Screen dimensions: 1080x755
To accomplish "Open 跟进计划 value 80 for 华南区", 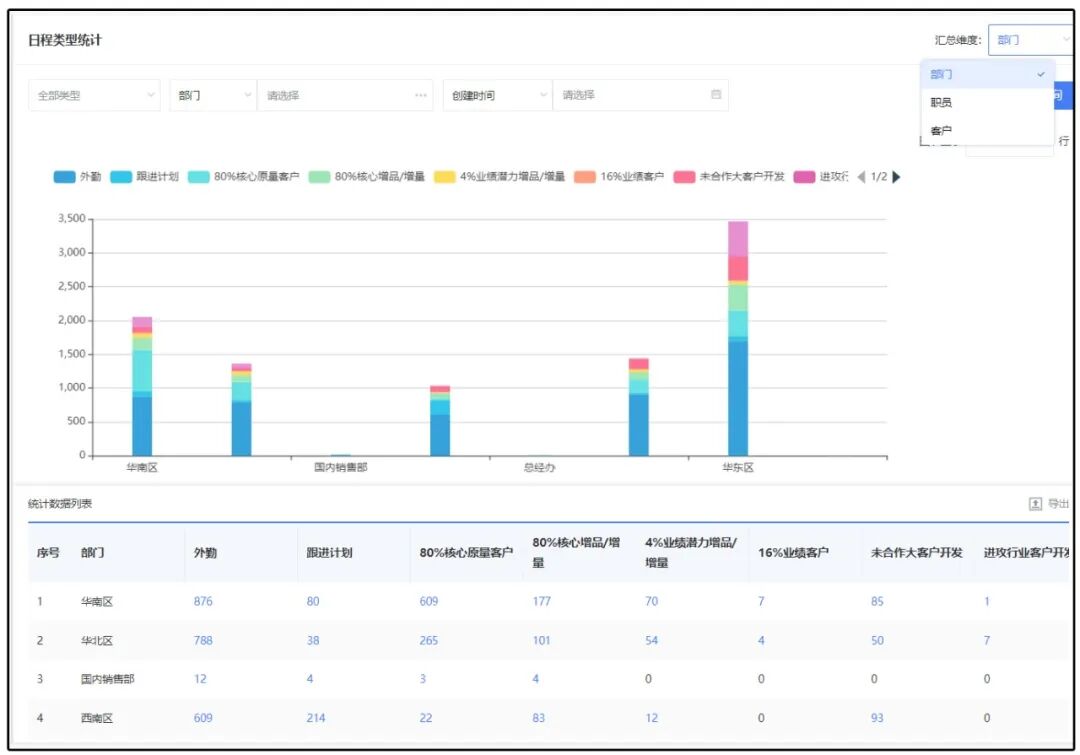I will [313, 601].
